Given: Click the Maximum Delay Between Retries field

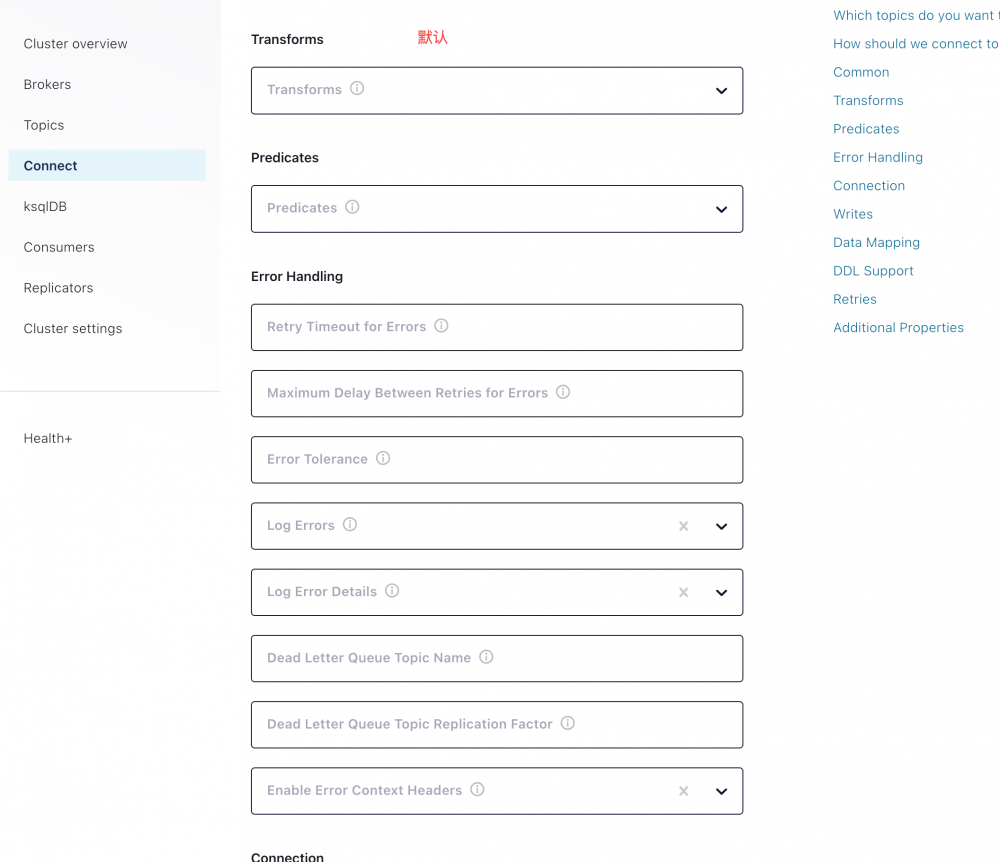Looking at the screenshot, I should coord(497,393).
